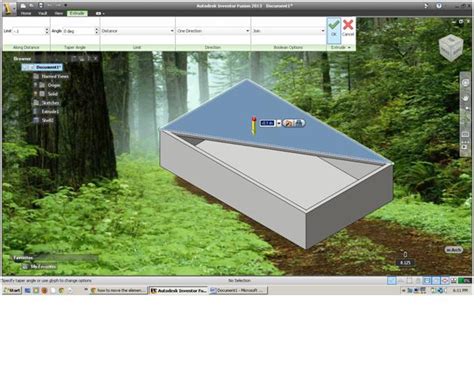Switch to the Home ribbon tab
Screen dimensions: 474x378
click(26, 13)
